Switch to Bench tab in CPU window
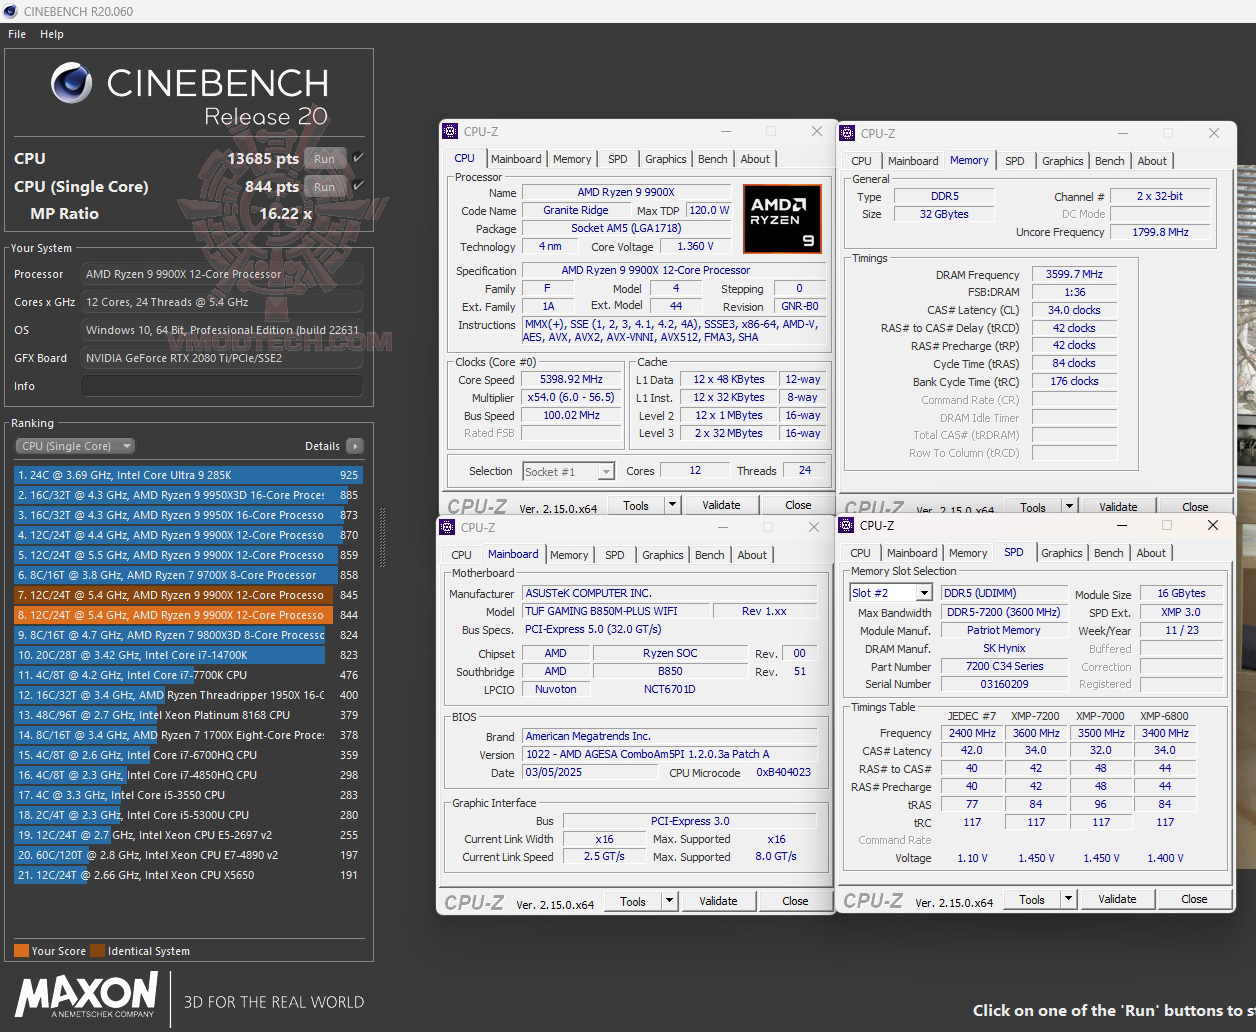Viewport: 1256px width, 1032px height. click(713, 159)
